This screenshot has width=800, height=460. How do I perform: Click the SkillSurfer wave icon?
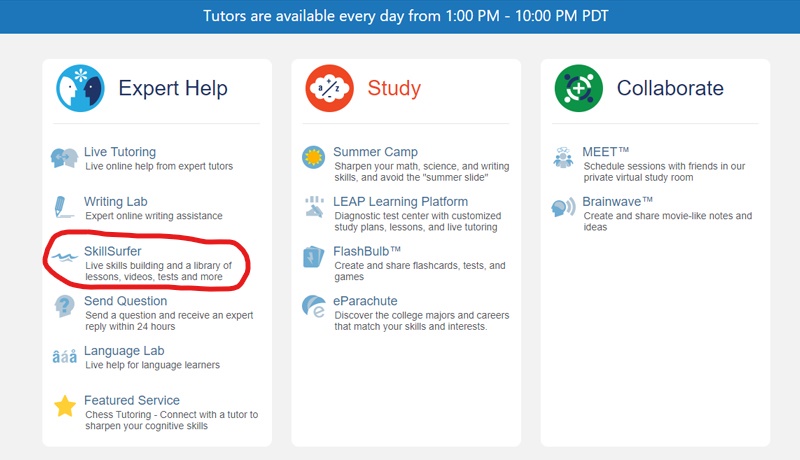(66, 257)
